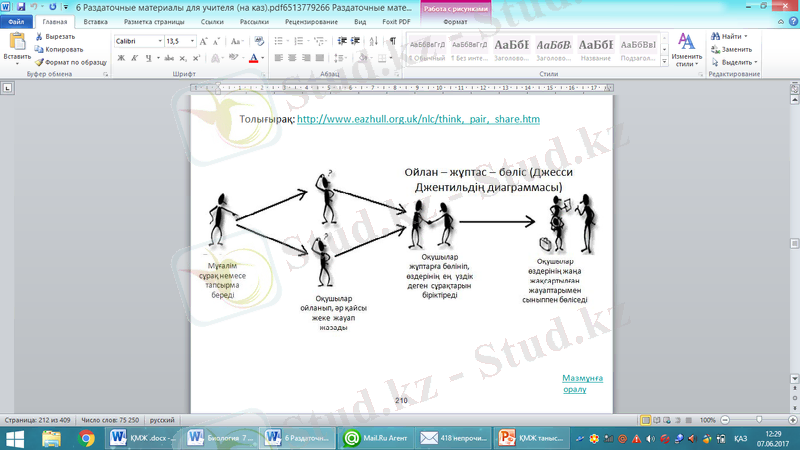Click the bulleted list icon
This screenshot has width=800, height=450.
[x=279, y=41]
